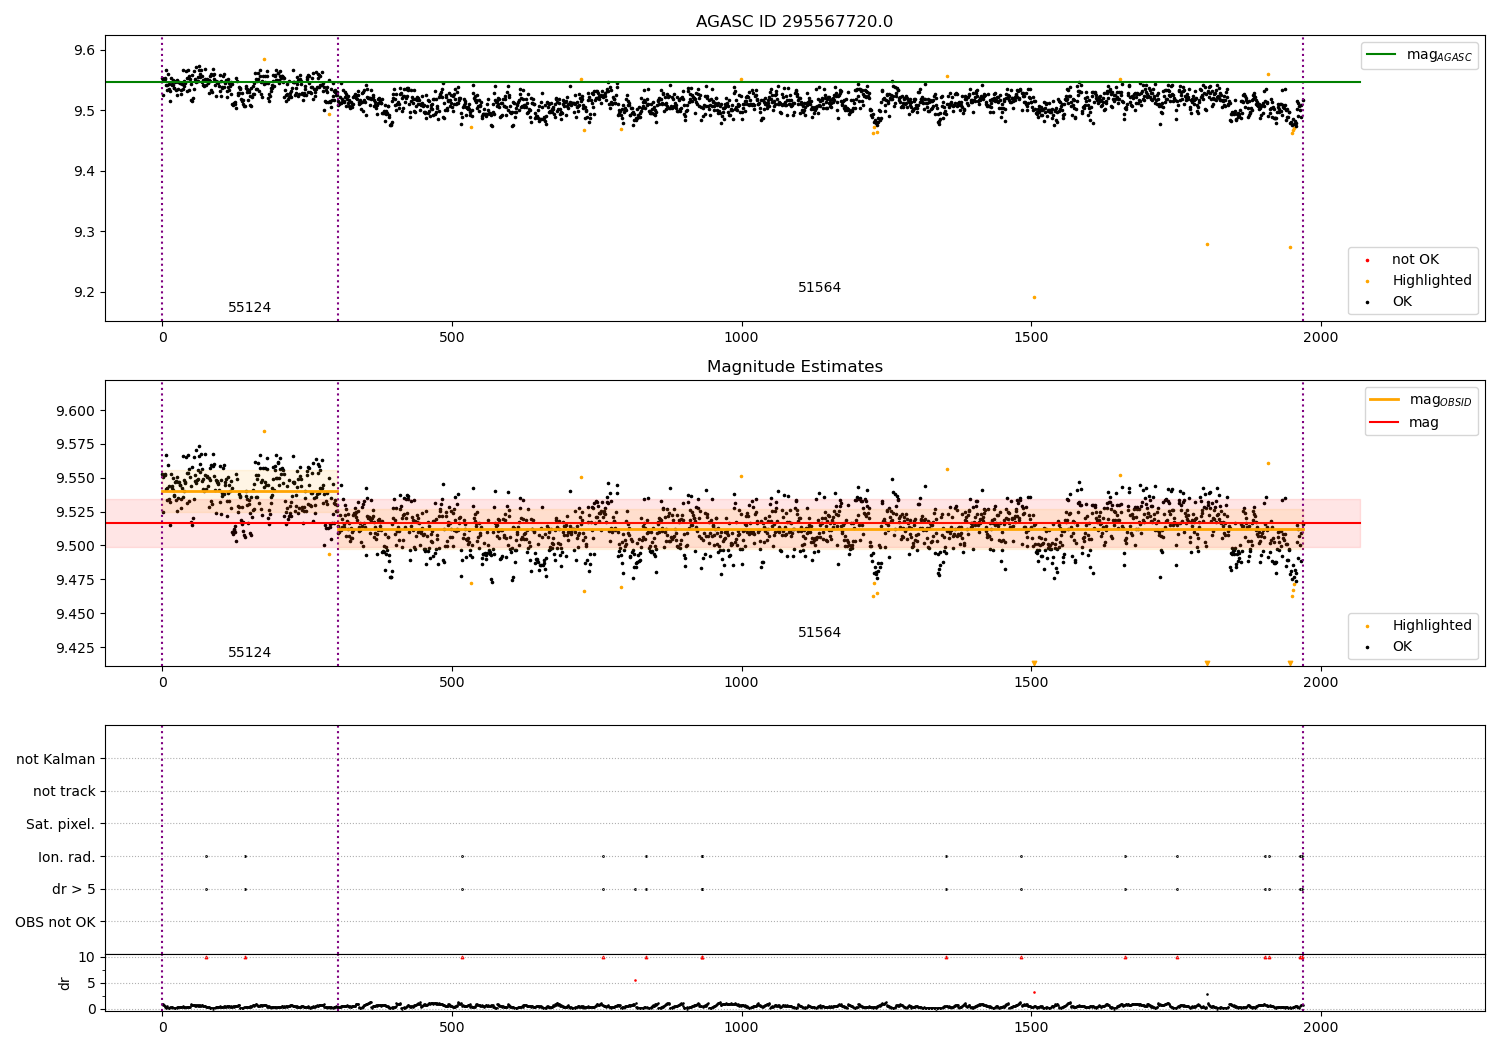This screenshot has width=1500, height=1050.
Task: Click the "51564" label in the top plot
Action: [819, 288]
